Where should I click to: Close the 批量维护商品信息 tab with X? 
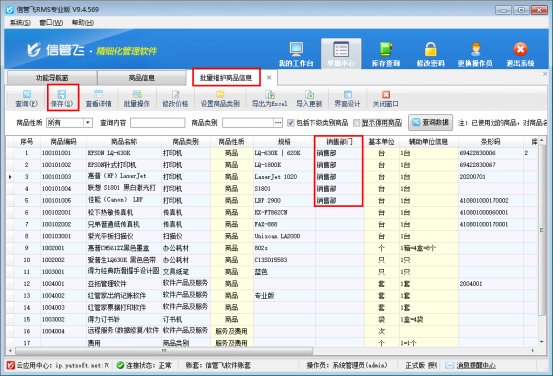point(269,78)
